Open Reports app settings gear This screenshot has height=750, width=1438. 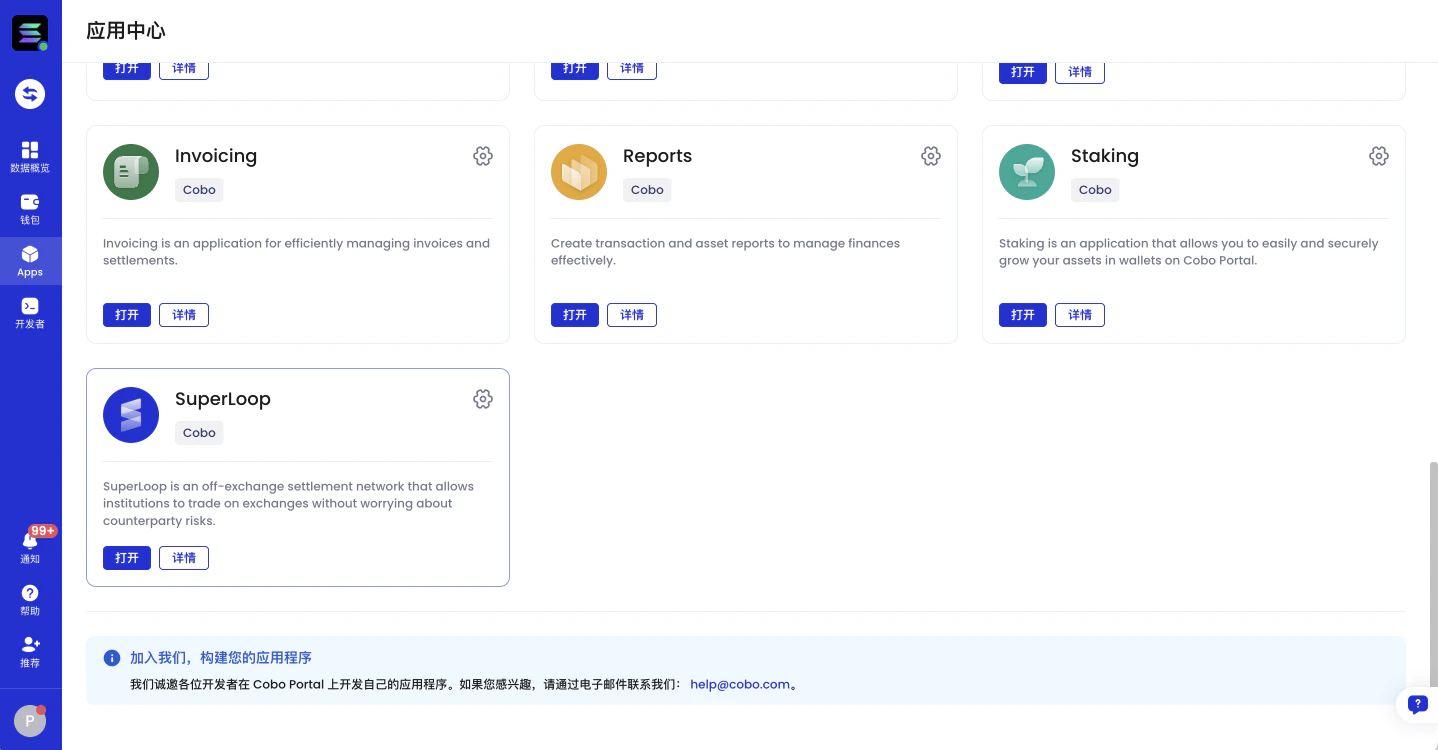coord(931,156)
